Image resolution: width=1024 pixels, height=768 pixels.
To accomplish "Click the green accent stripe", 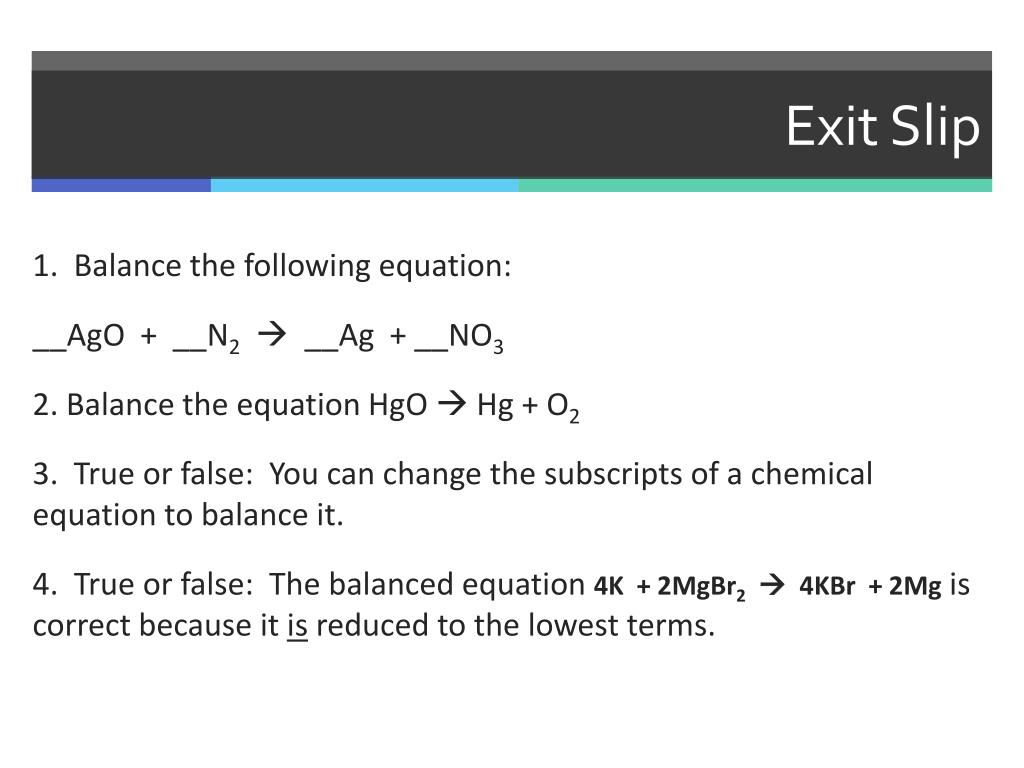I will coord(755,185).
